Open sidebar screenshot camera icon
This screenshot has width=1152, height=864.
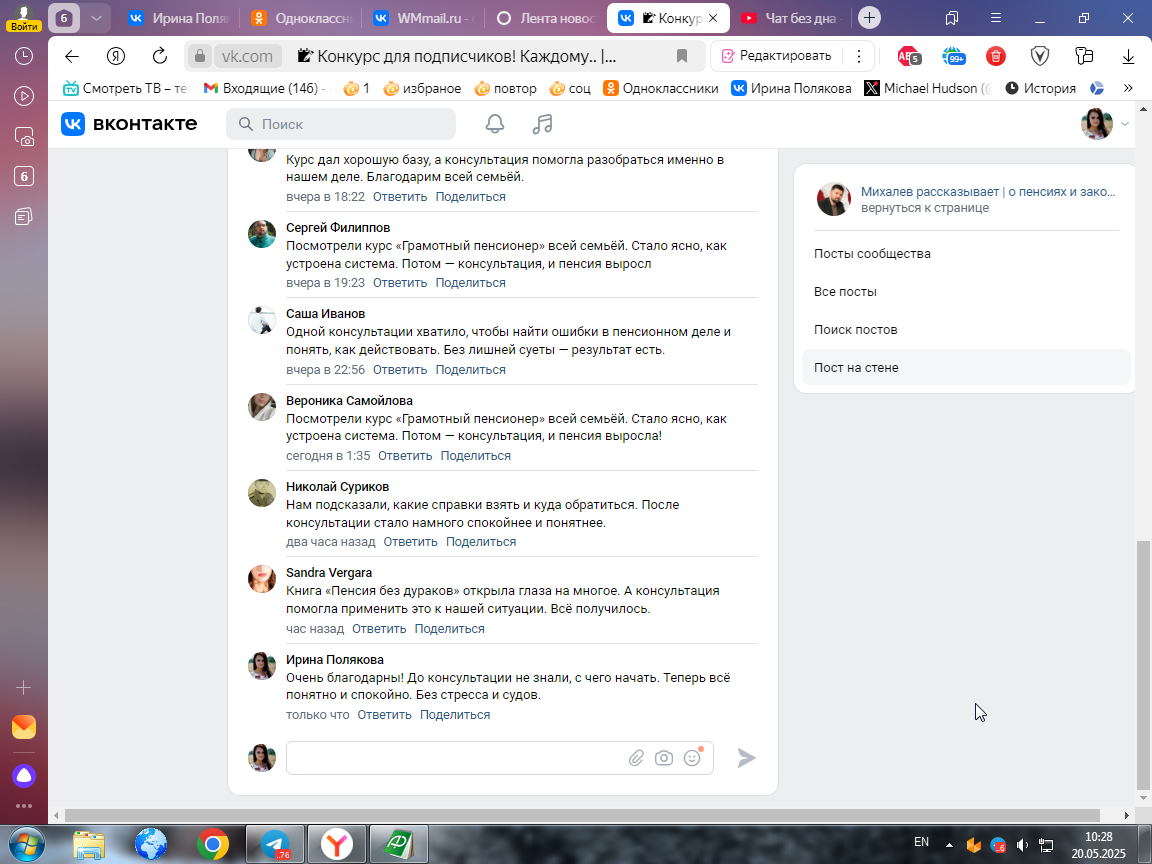(24, 137)
